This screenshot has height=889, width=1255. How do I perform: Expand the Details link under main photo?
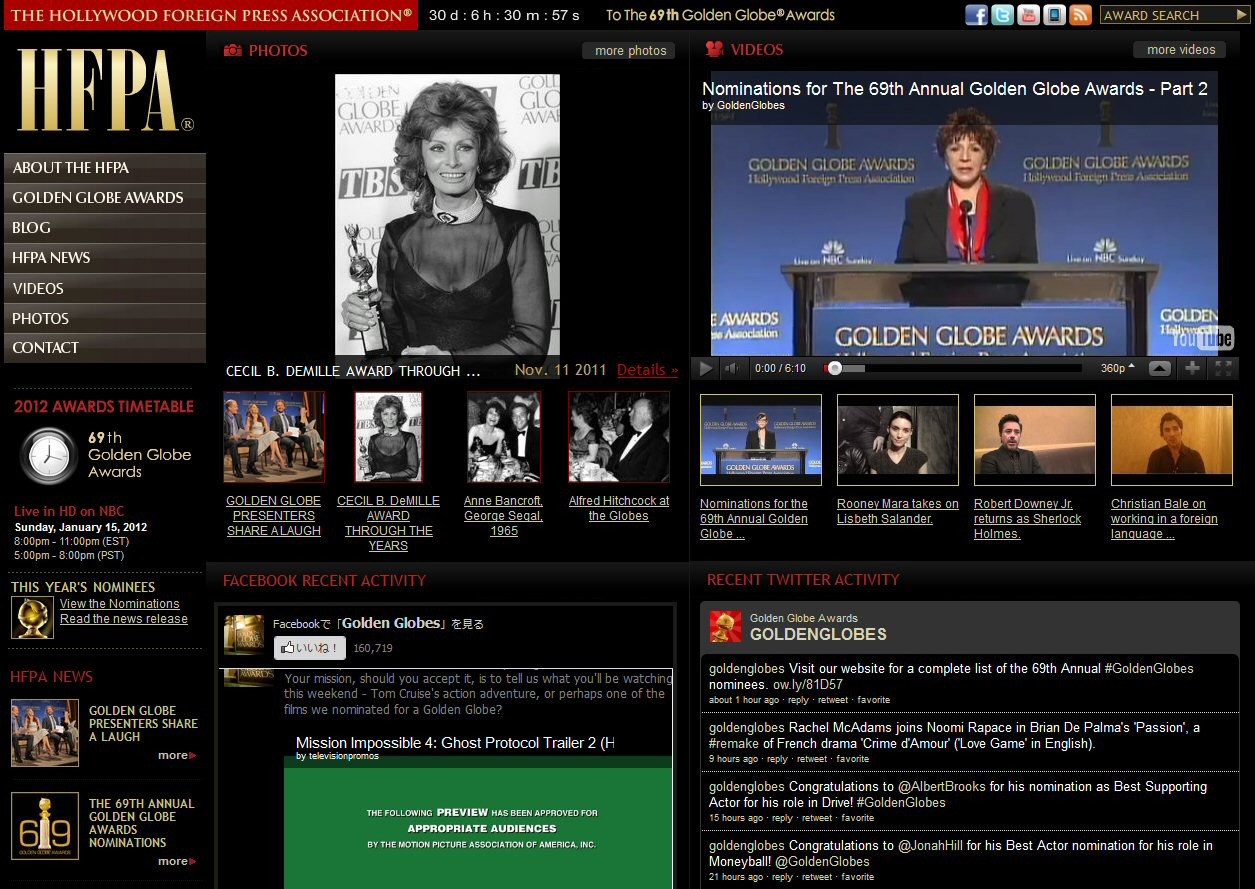(x=646, y=370)
